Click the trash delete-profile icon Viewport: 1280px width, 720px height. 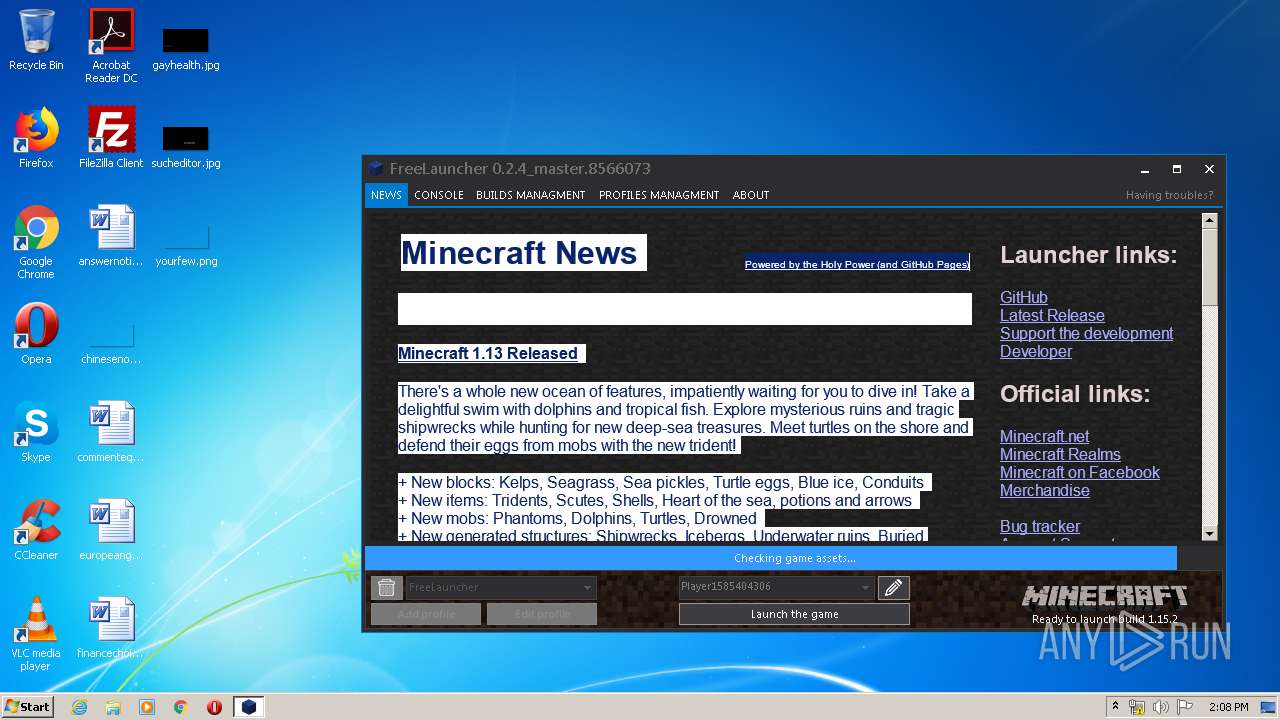coord(386,587)
